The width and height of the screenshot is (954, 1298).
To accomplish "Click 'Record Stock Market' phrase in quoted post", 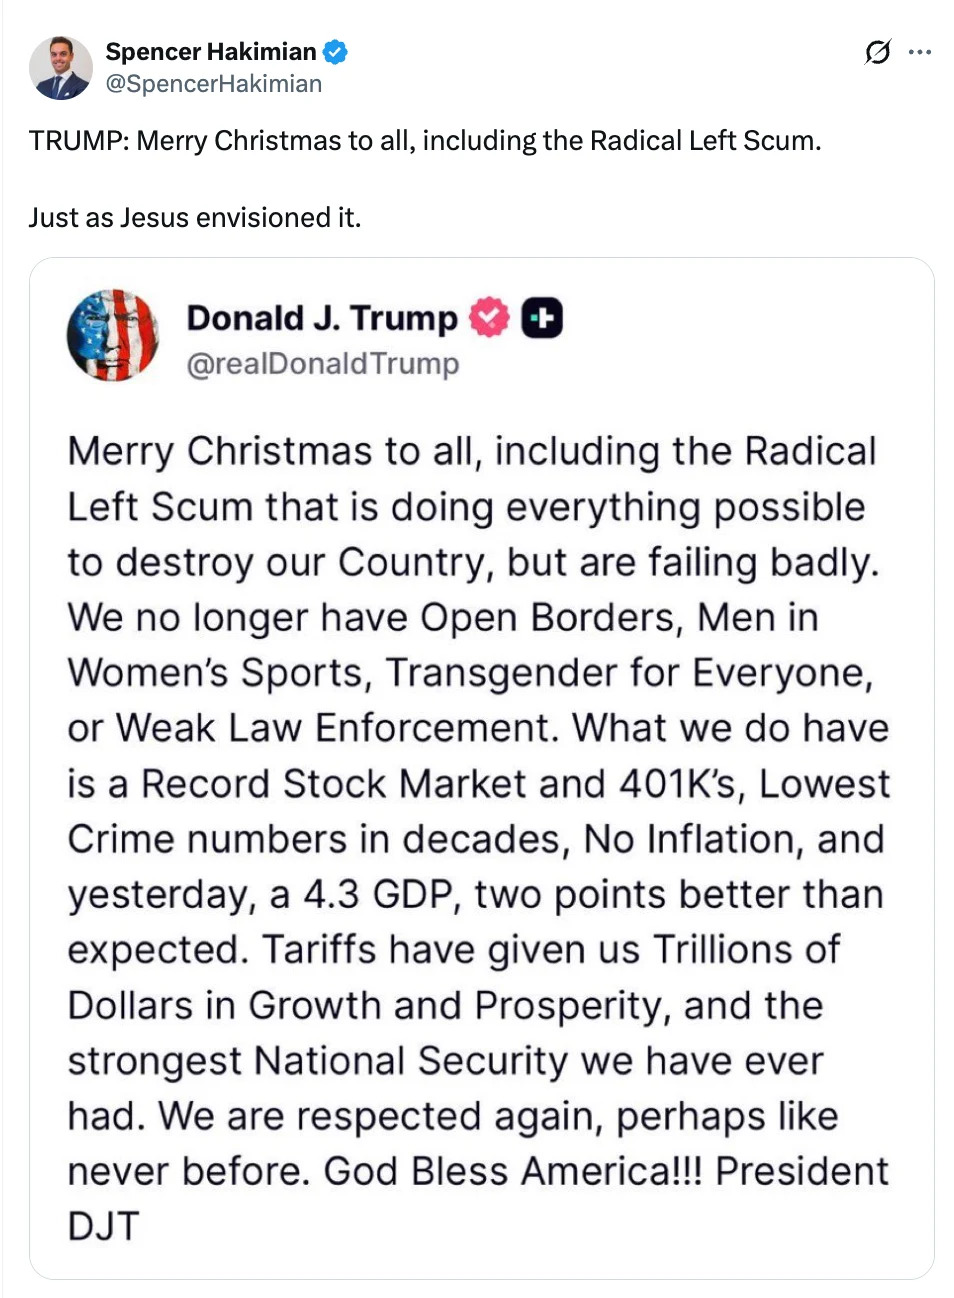I will 333,784.
